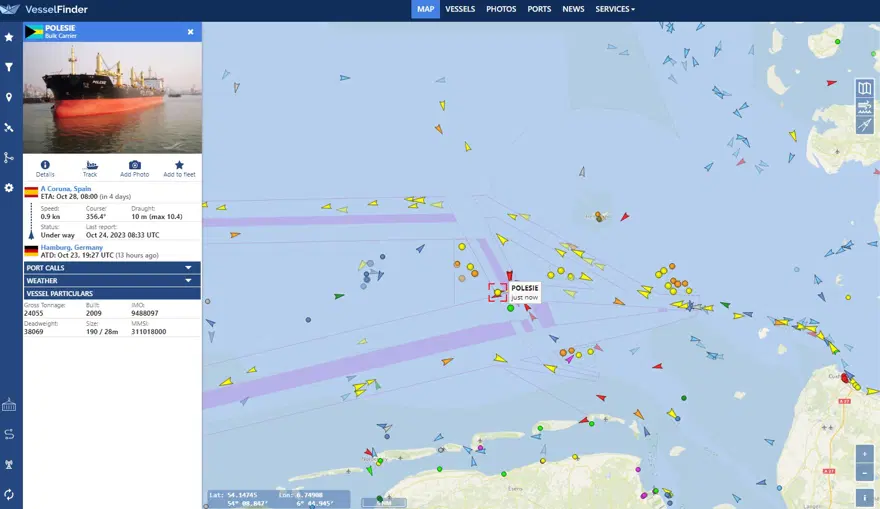
Task: Zoom in with the map plus button
Action: [864, 453]
